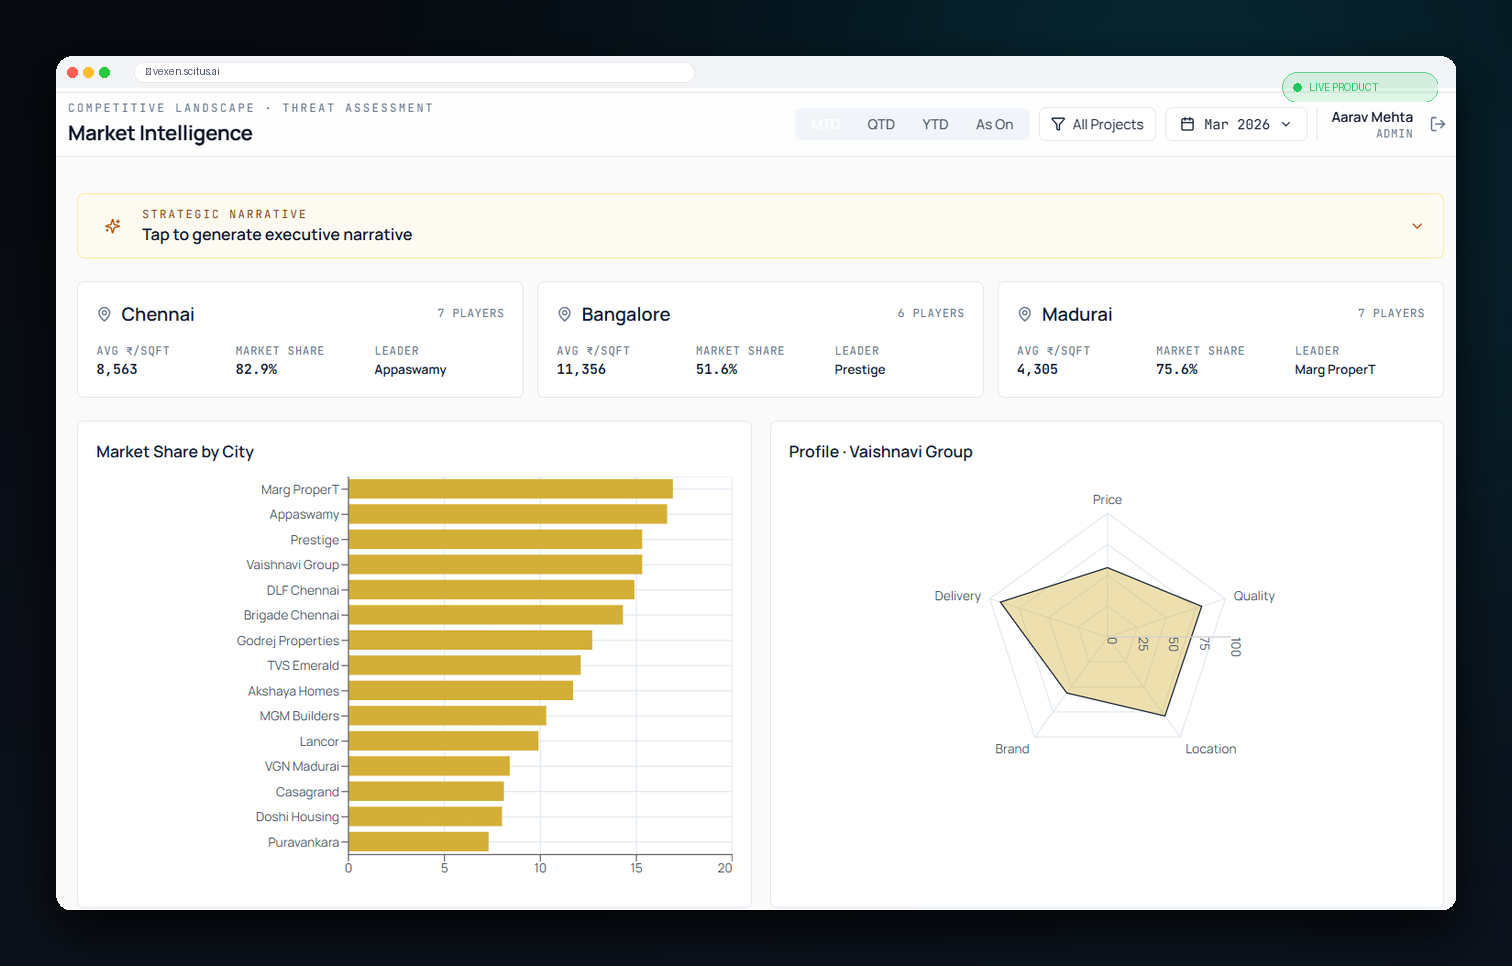Click Bangalore's market share 51.6%

(716, 369)
